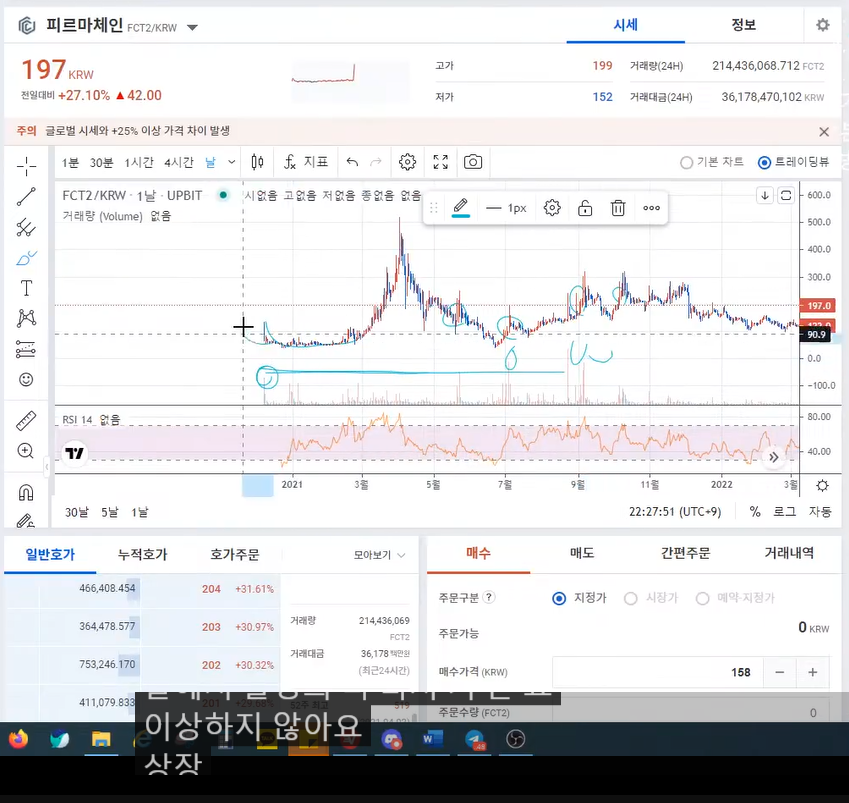This screenshot has height=803, width=849.
Task: Select the 4시간 timeframe
Action: click(x=179, y=162)
